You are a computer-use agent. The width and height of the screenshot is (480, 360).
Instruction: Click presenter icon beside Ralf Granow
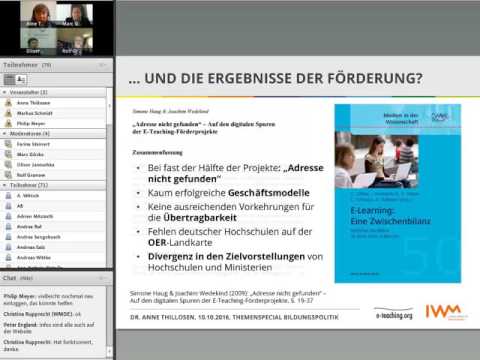pos(8,175)
